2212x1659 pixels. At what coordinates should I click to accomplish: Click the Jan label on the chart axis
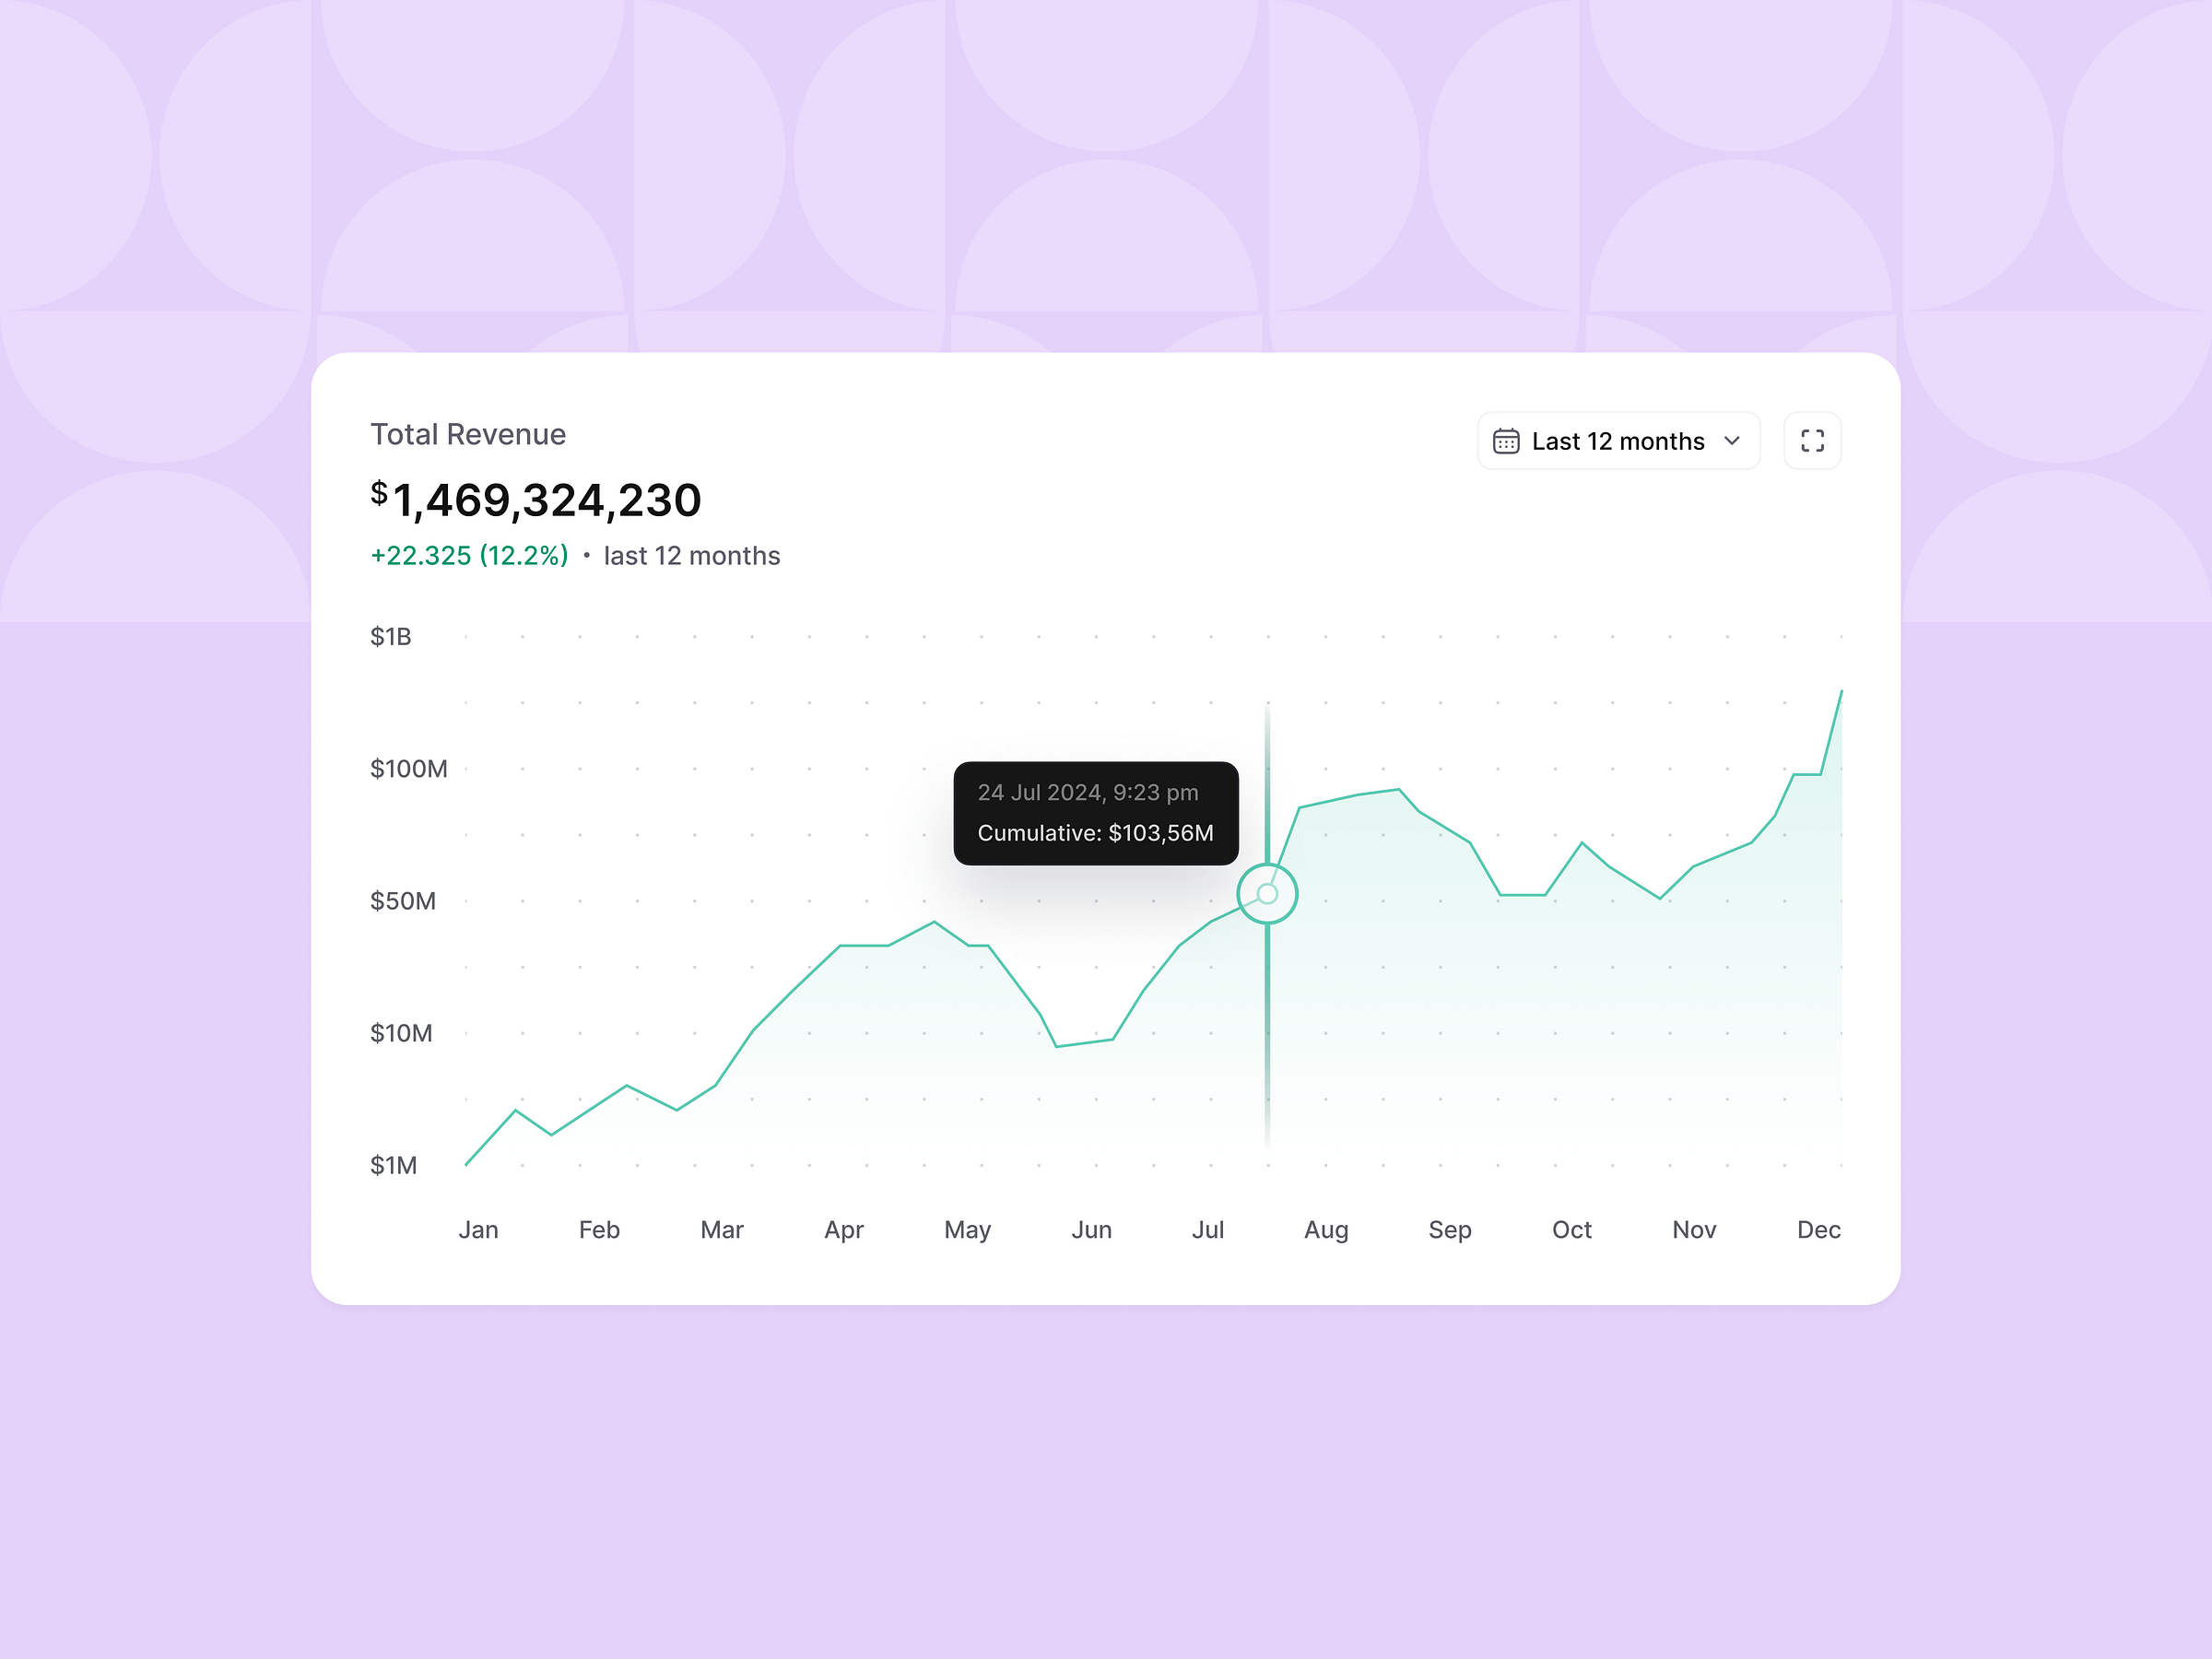click(x=479, y=1230)
